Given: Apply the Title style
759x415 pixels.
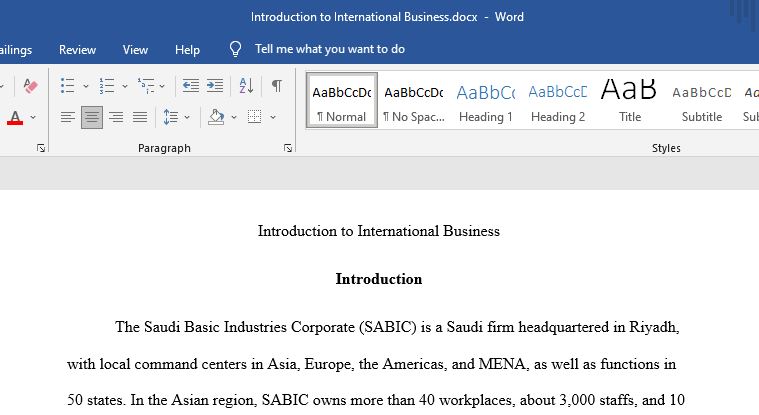Looking at the screenshot, I should pyautogui.click(x=629, y=101).
